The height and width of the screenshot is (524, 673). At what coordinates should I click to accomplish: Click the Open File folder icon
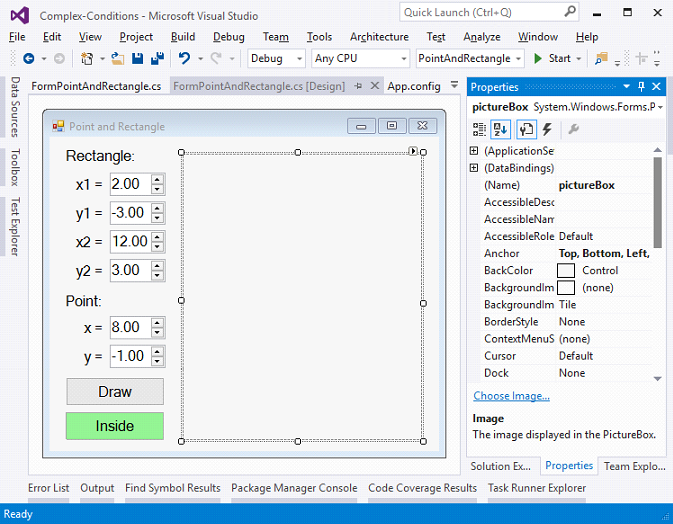[x=117, y=58]
